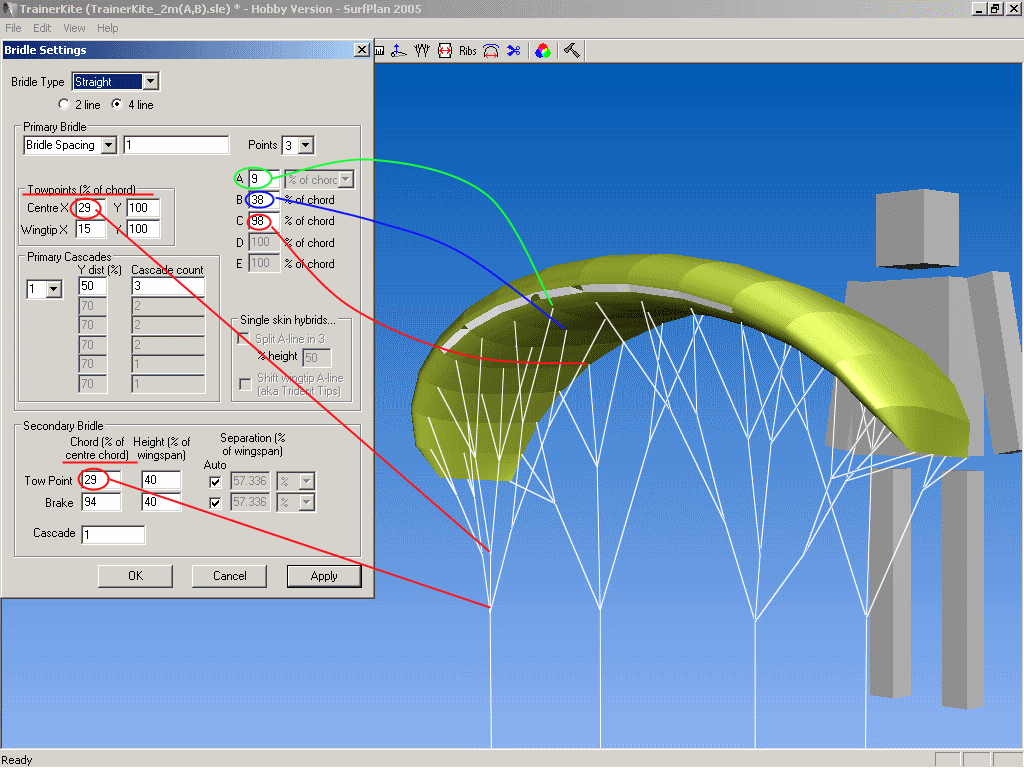
Task: Click the blue scissors icon
Action: 513,50
